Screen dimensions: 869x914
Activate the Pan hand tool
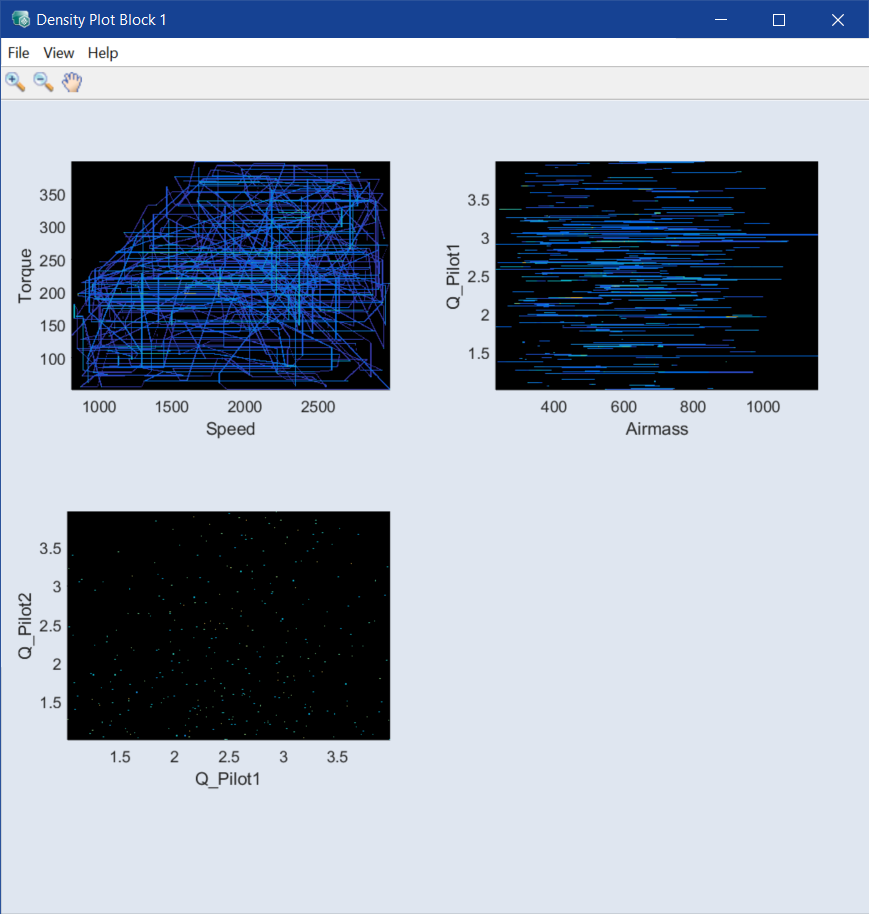(x=71, y=82)
